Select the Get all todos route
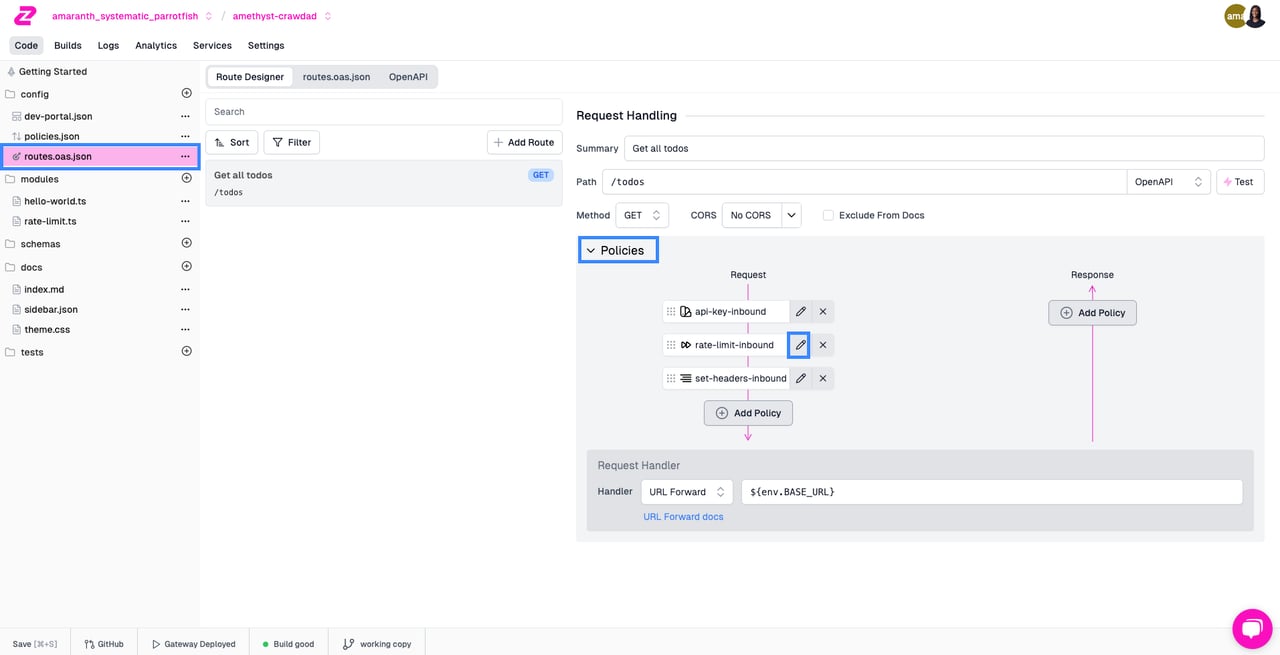 click(384, 183)
